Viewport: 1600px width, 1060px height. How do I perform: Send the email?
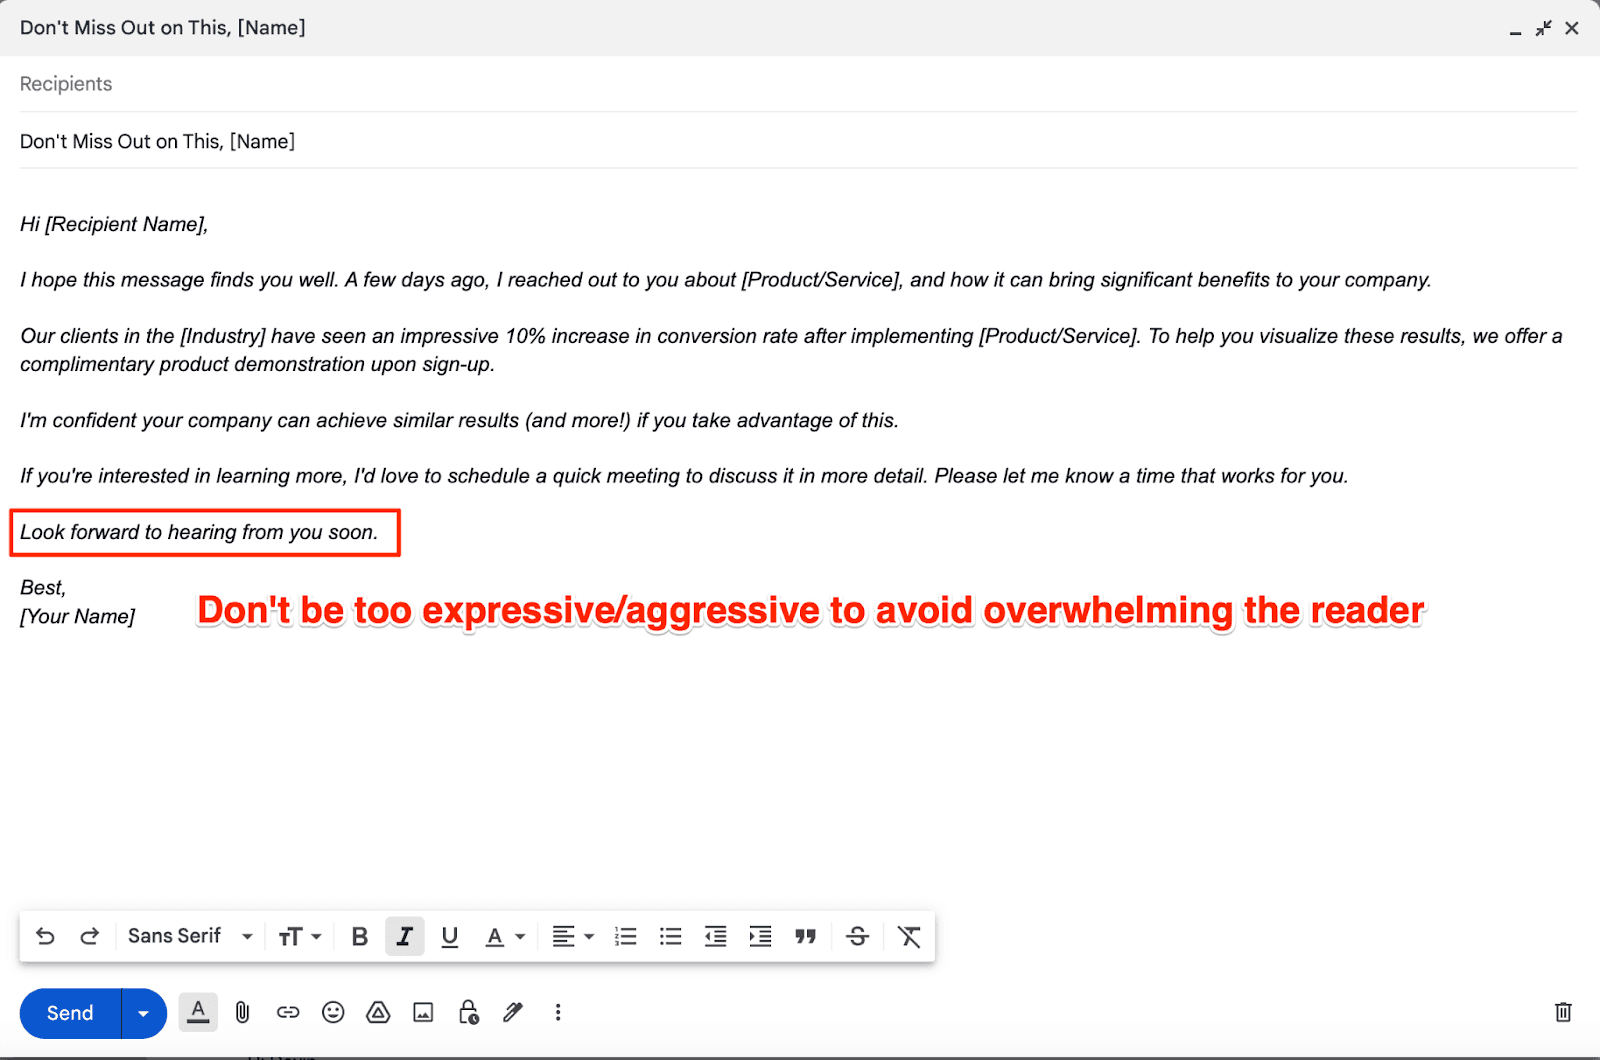point(68,1013)
